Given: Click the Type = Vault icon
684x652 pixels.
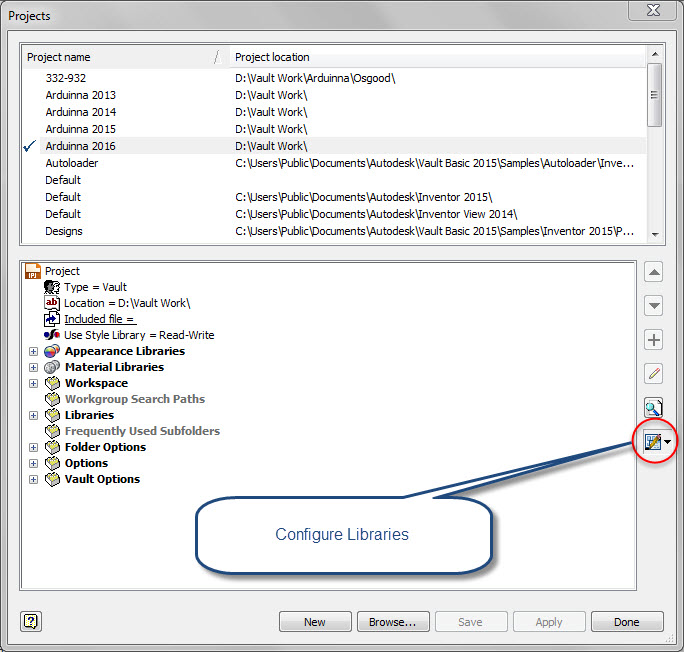Looking at the screenshot, I should (x=52, y=287).
